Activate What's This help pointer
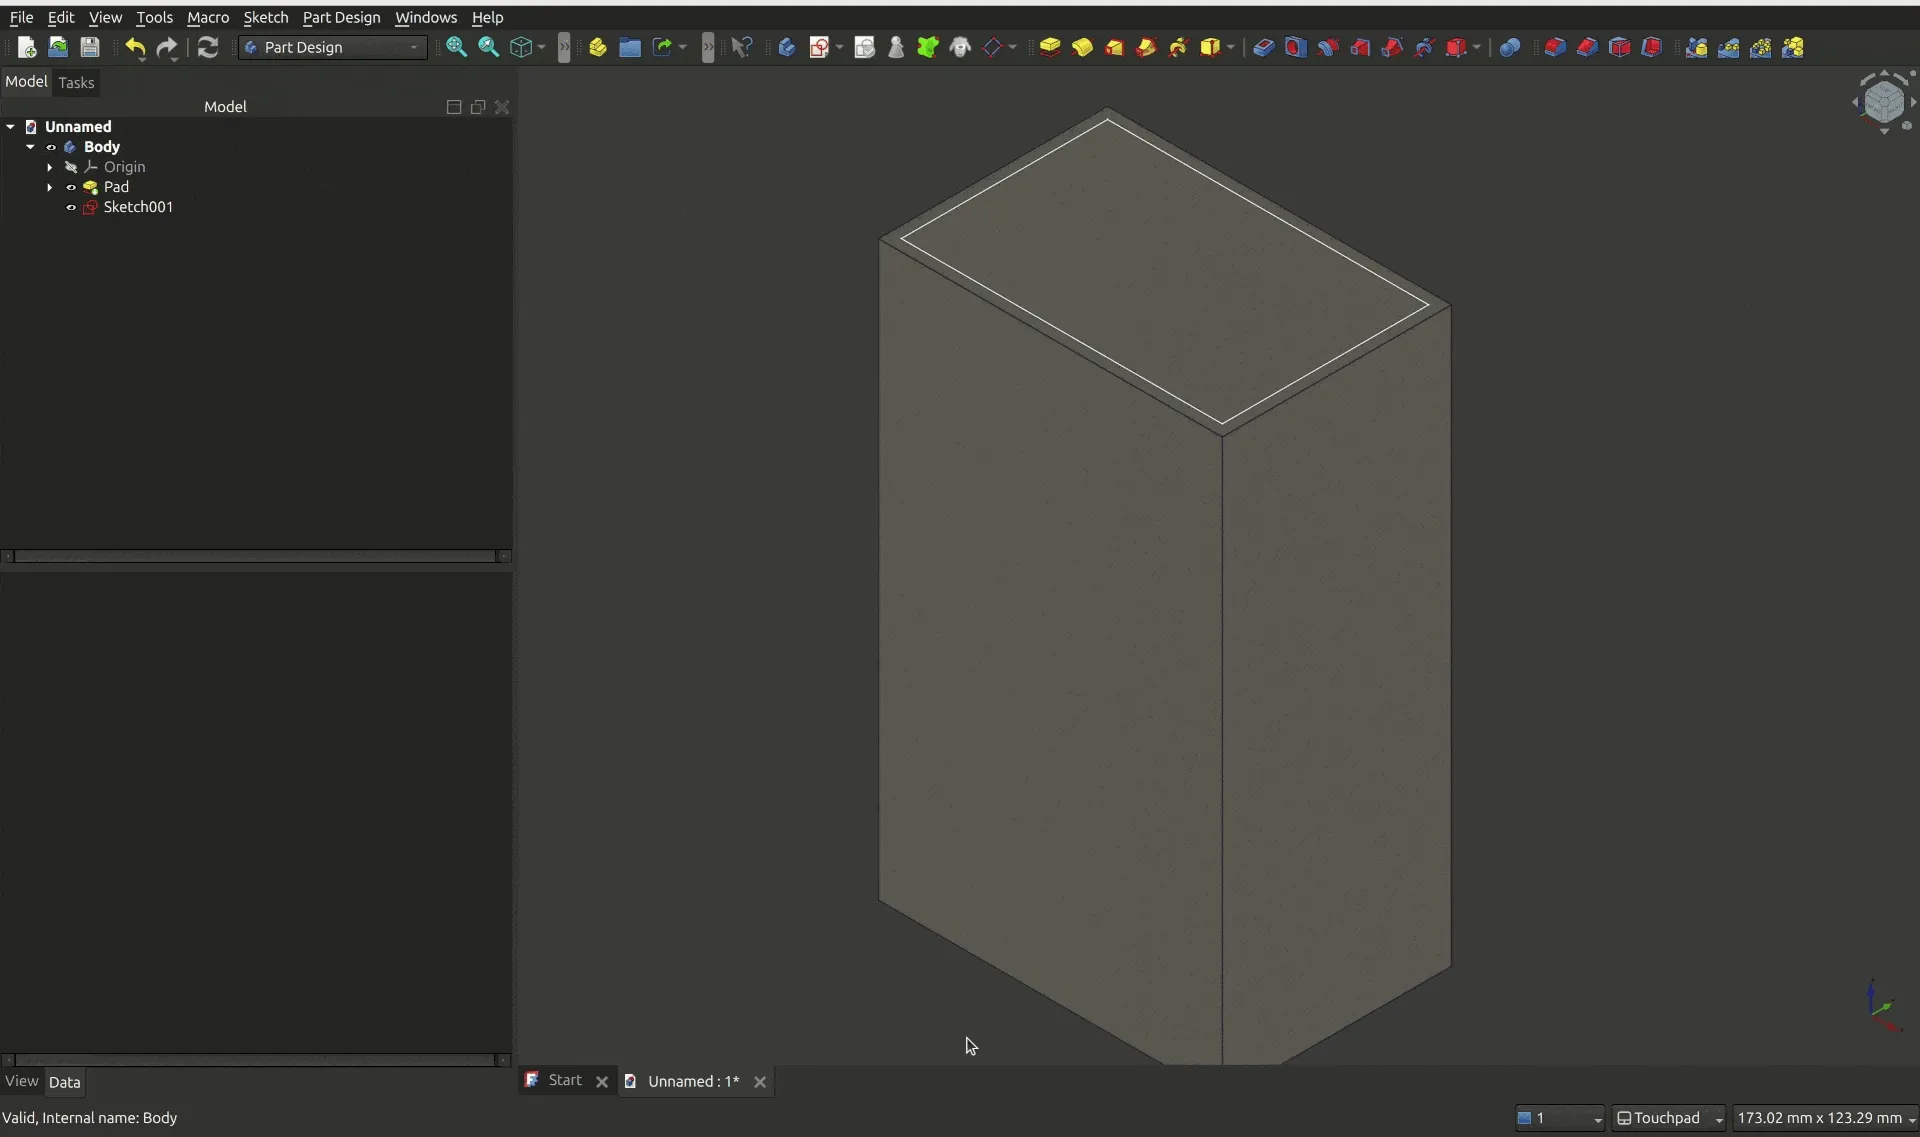1920x1137 pixels. pyautogui.click(x=741, y=47)
